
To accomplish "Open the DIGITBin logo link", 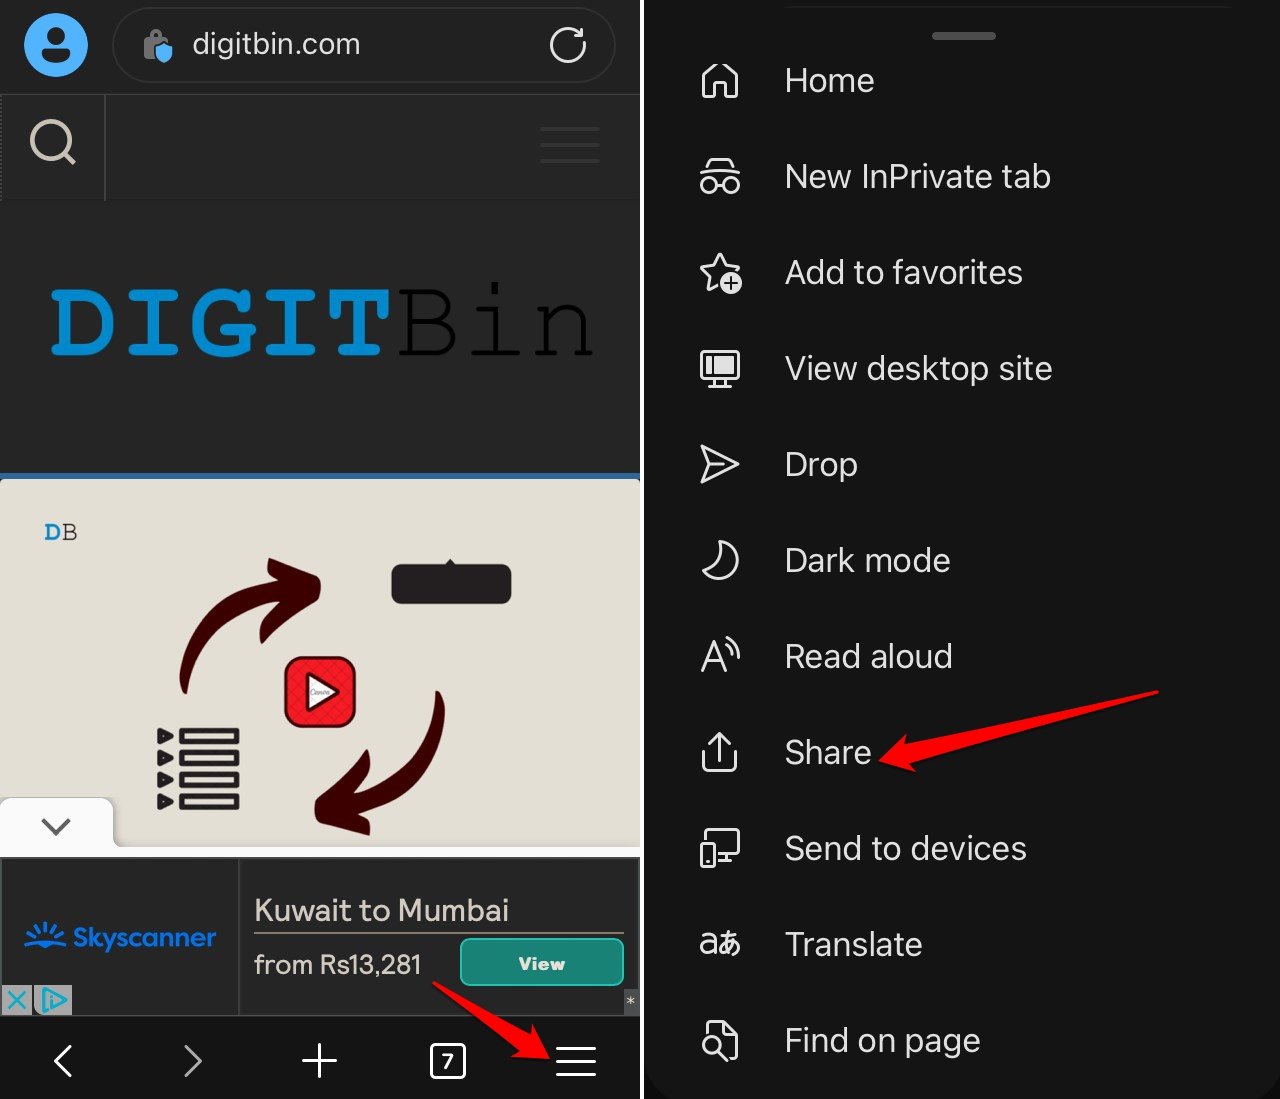I will pos(322,324).
